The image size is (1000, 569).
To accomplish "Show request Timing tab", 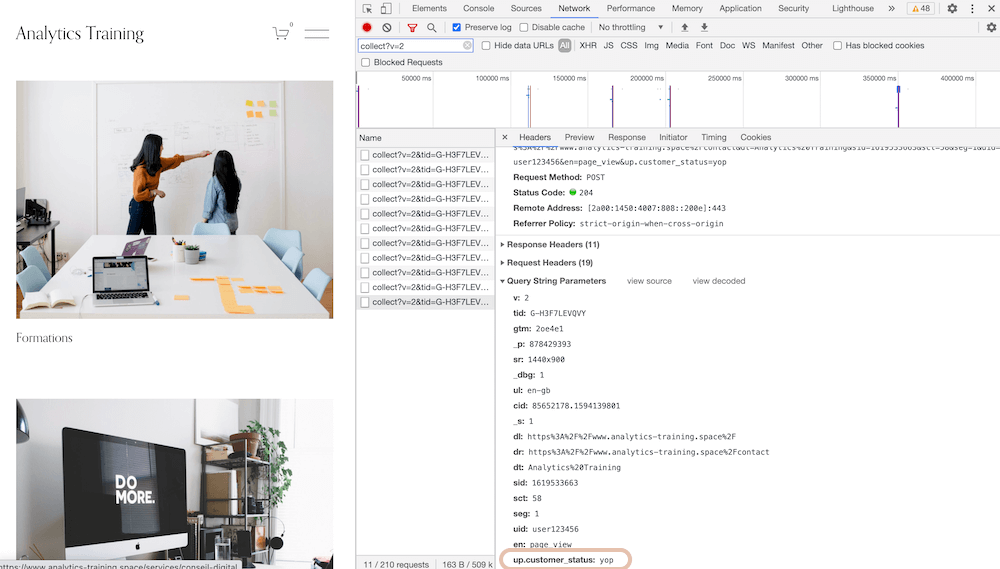I will tap(714, 137).
